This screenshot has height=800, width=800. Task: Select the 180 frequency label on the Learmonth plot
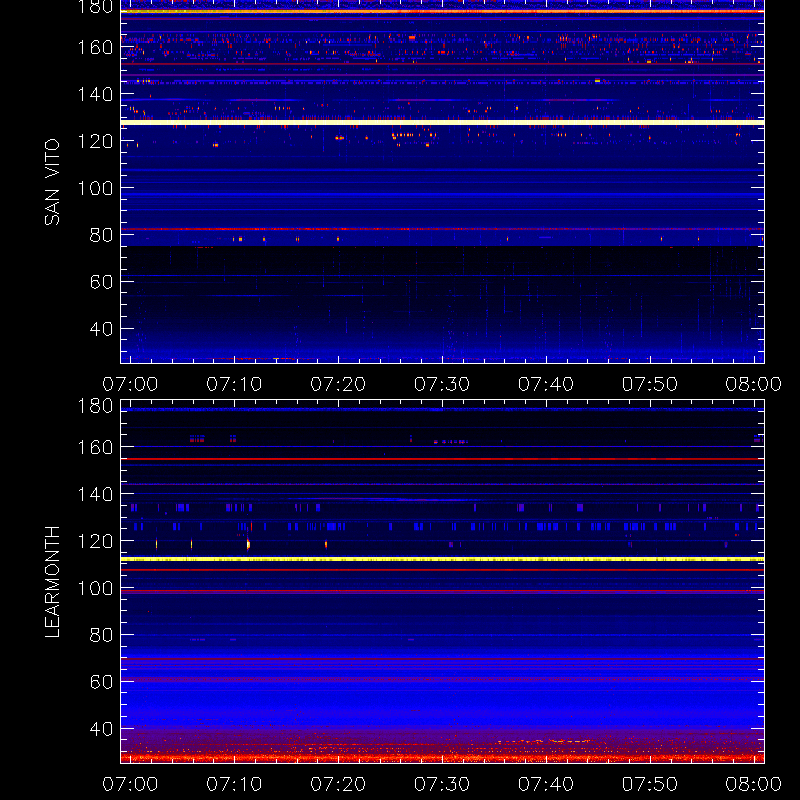[x=95, y=406]
